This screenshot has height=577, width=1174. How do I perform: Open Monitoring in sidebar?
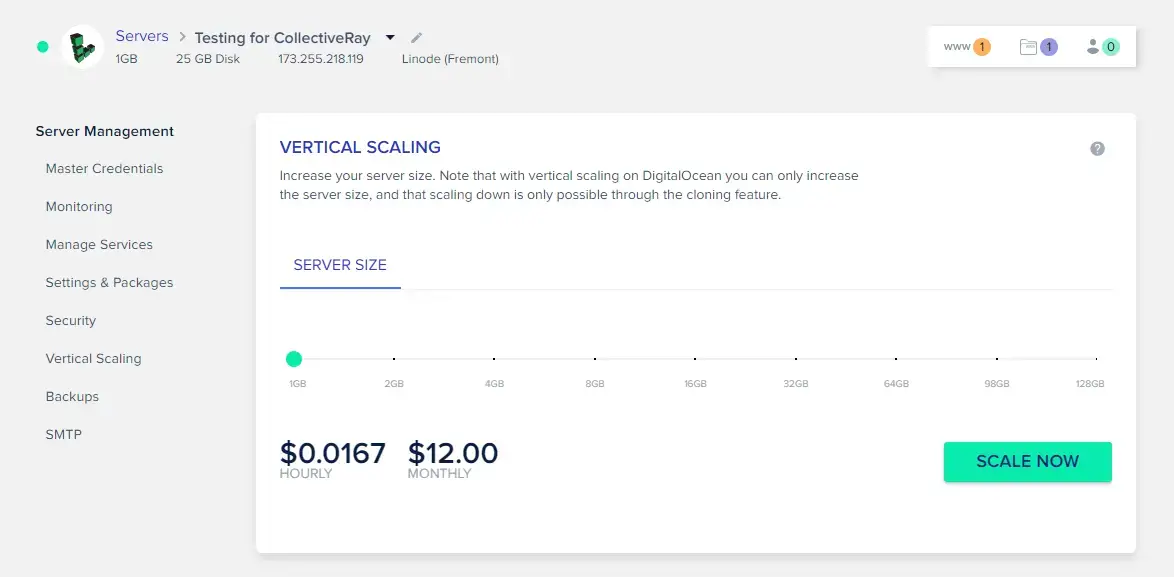pyautogui.click(x=79, y=207)
